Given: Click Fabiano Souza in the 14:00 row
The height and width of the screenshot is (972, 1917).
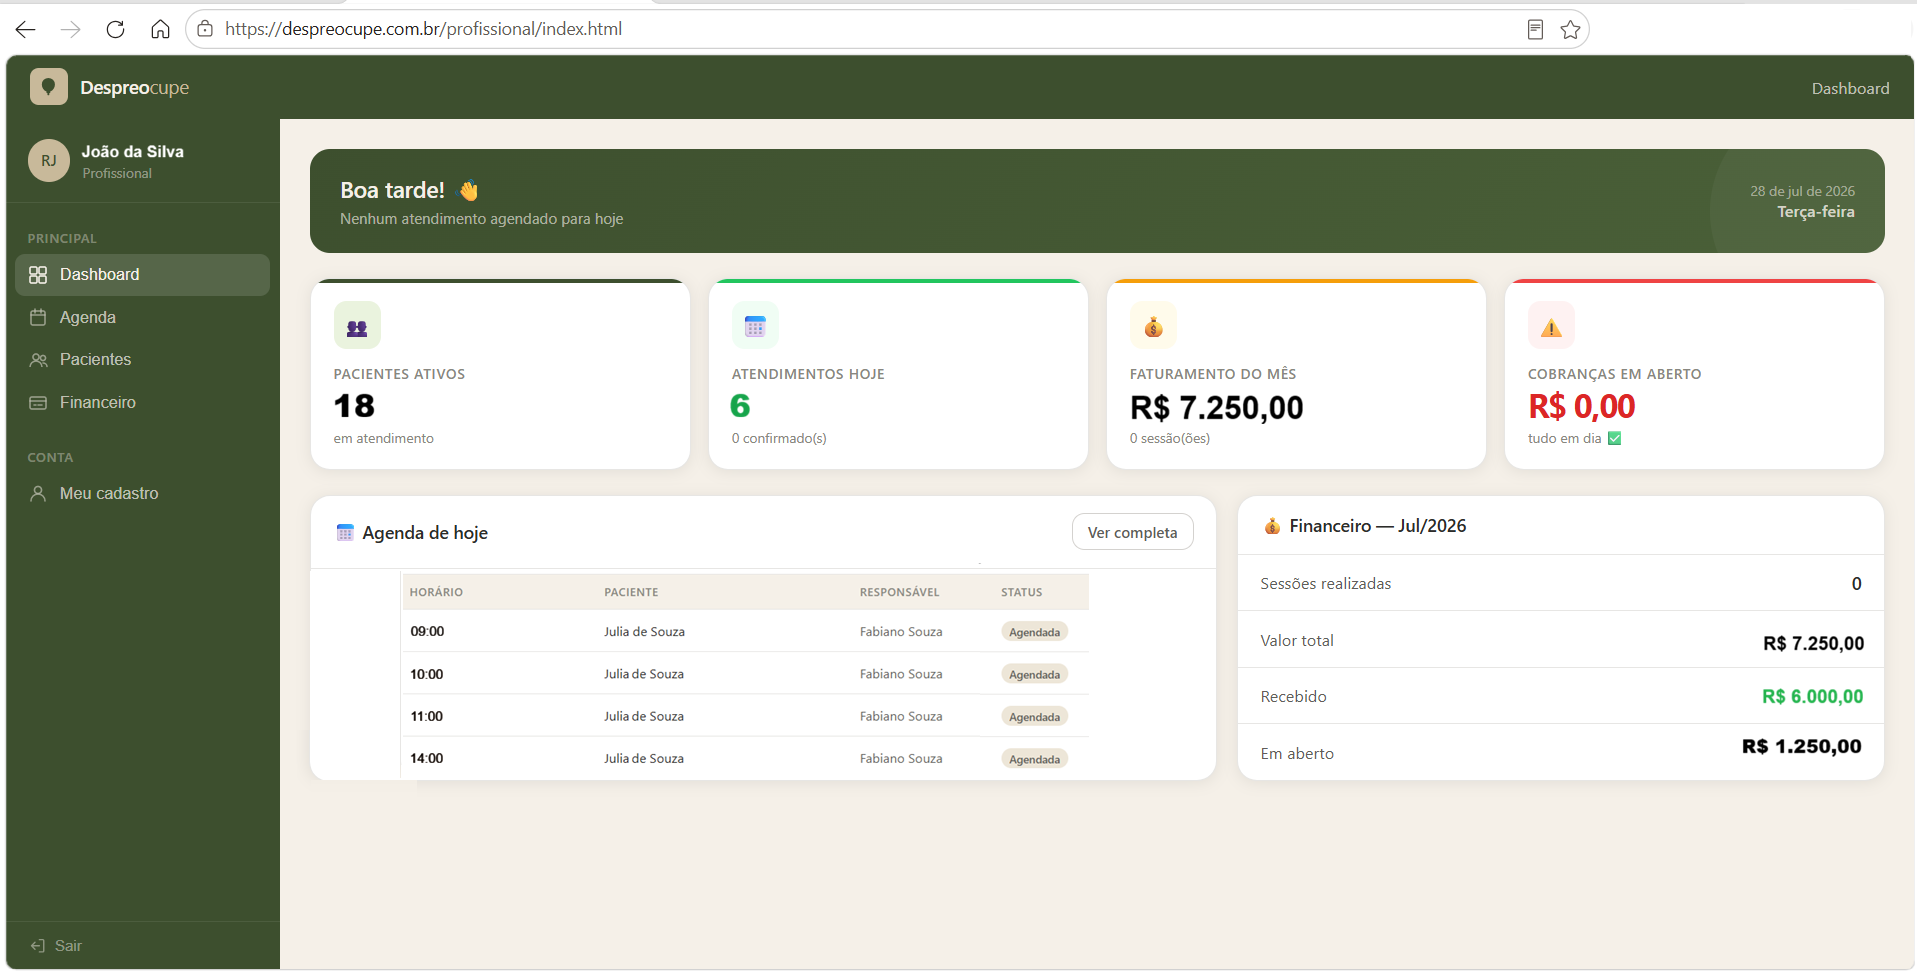Looking at the screenshot, I should point(901,759).
